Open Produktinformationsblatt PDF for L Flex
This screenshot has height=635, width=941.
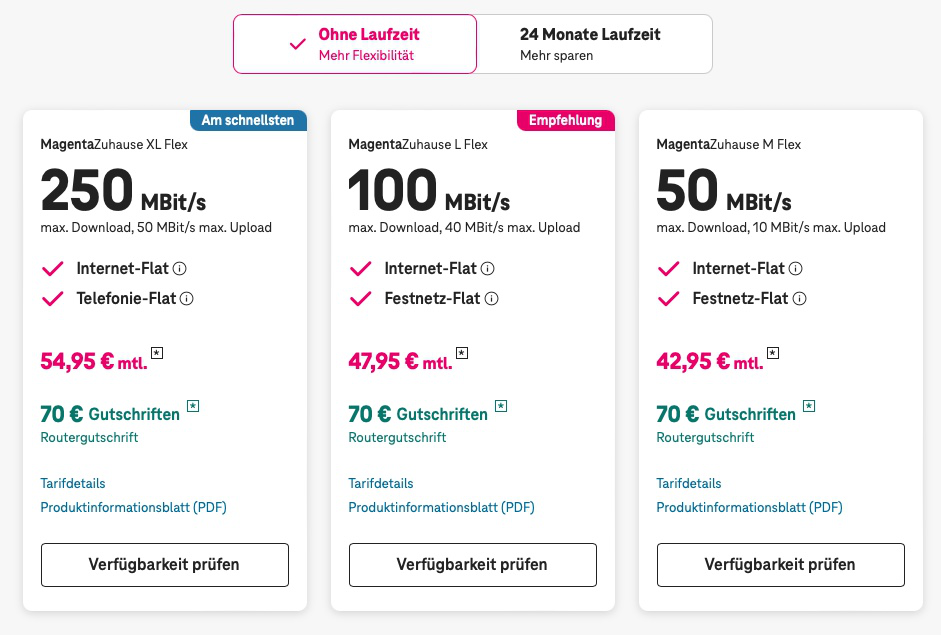pyautogui.click(x=441, y=508)
